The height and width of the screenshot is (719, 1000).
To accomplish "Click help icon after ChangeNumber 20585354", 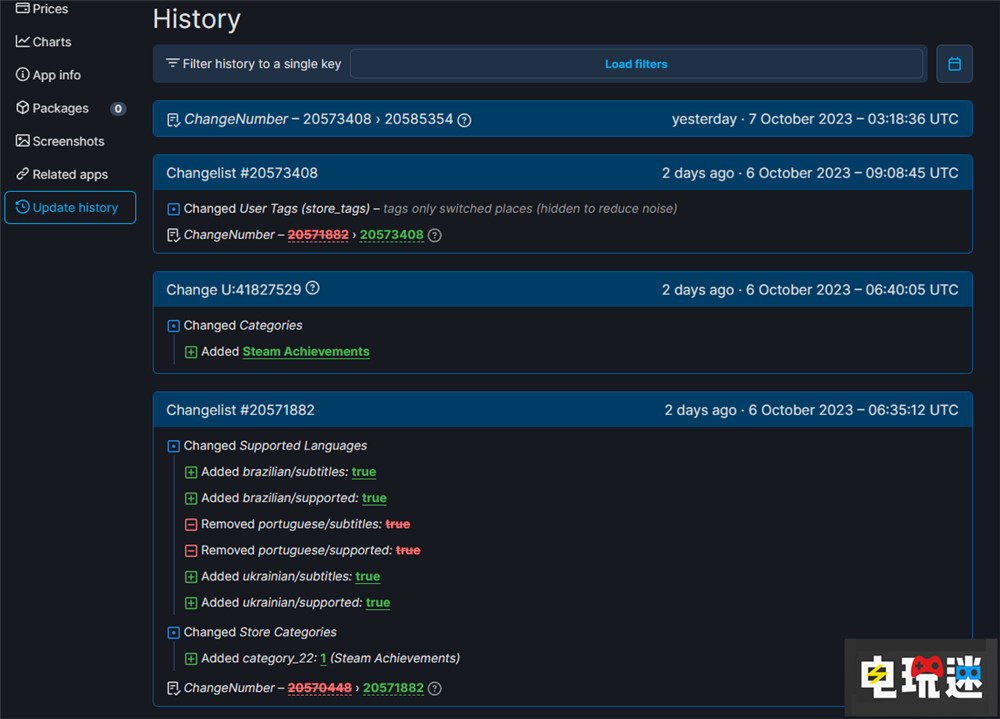I will (x=464, y=120).
